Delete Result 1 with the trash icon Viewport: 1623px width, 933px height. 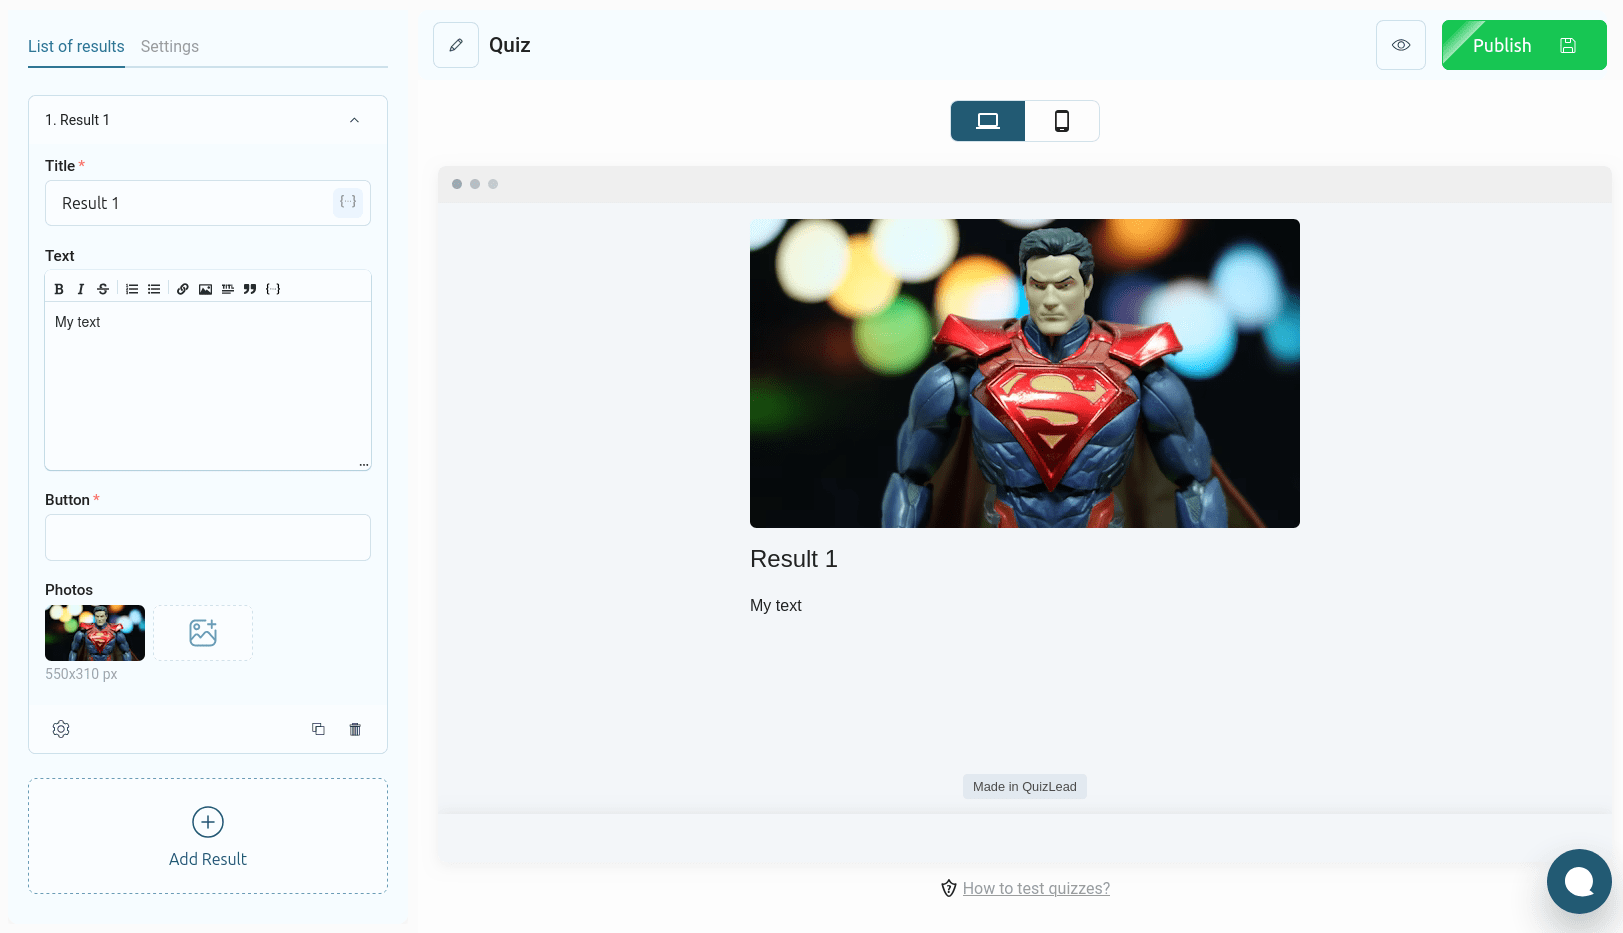pyautogui.click(x=355, y=729)
